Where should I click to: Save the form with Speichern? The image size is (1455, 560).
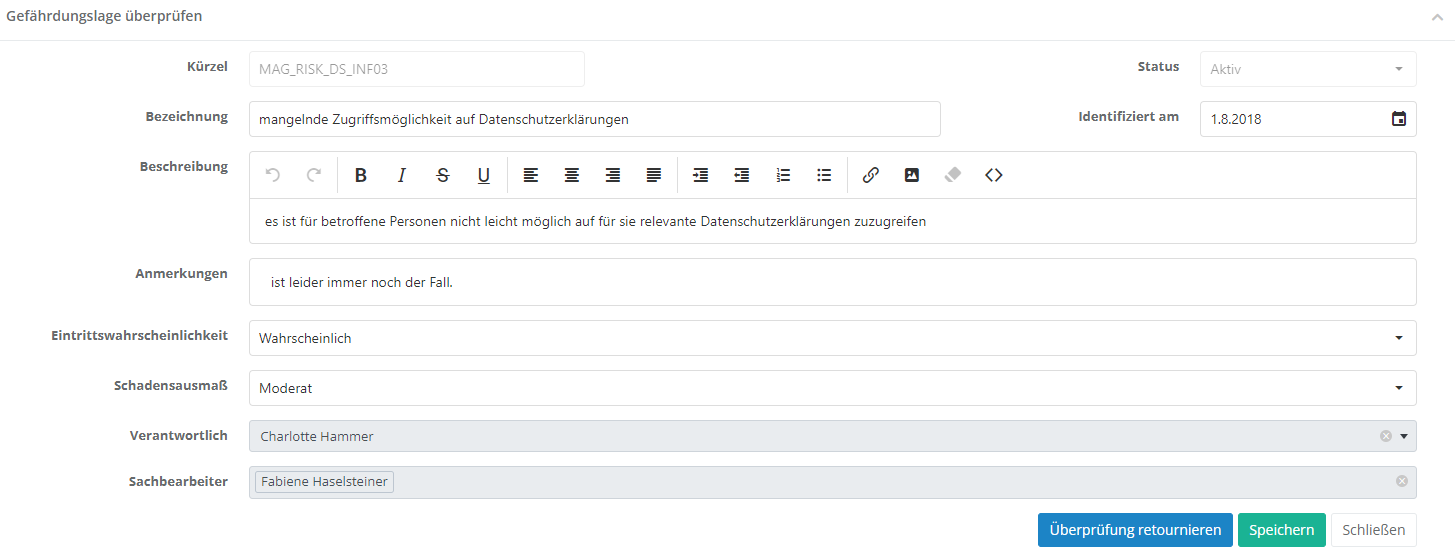click(x=1281, y=530)
